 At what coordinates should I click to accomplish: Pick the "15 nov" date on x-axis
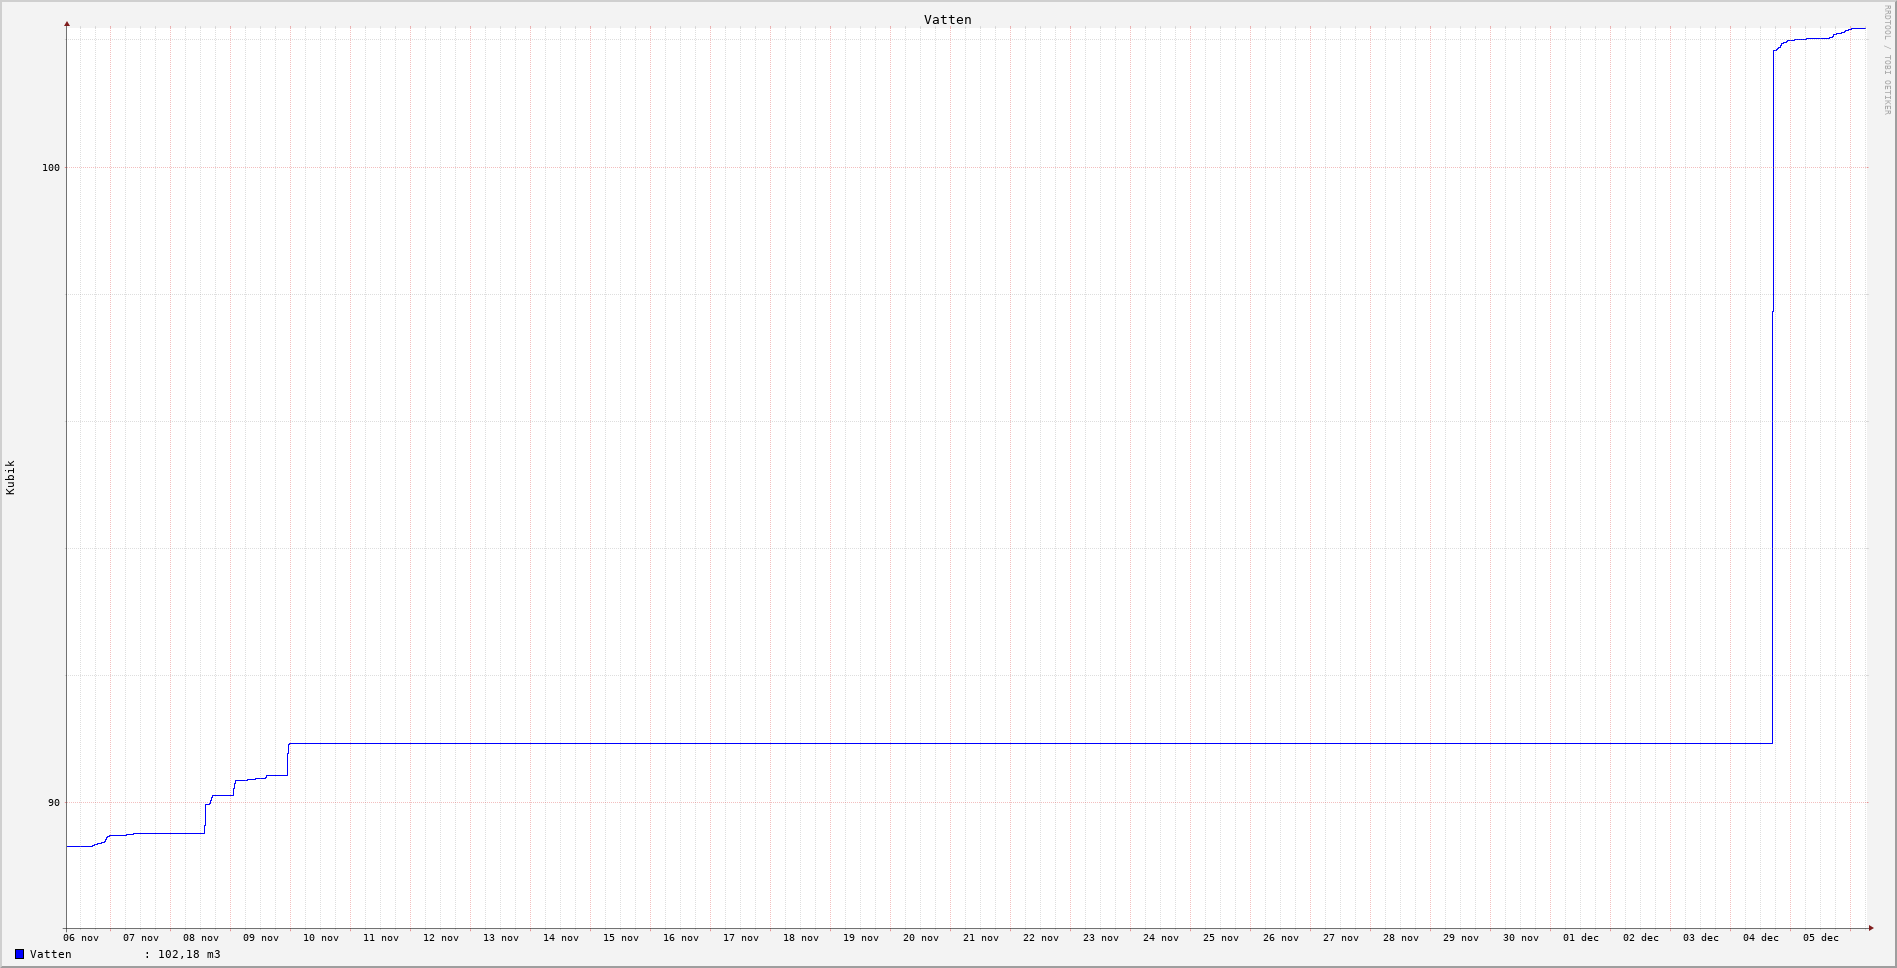[x=621, y=938]
